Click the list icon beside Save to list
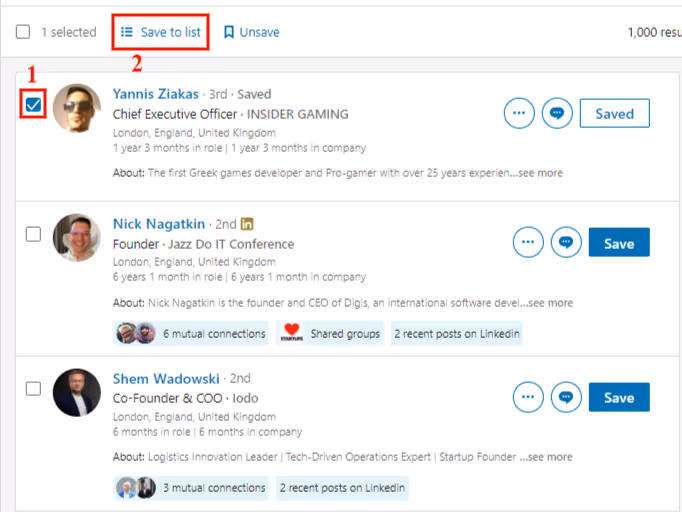 (127, 32)
